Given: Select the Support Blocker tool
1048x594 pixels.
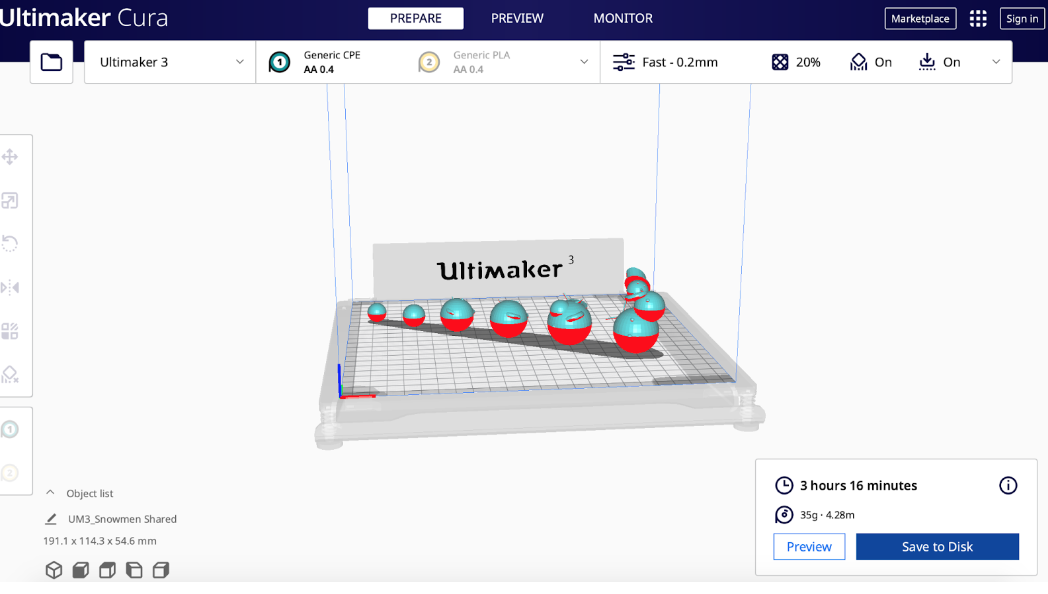Looking at the screenshot, I should [x=10, y=375].
